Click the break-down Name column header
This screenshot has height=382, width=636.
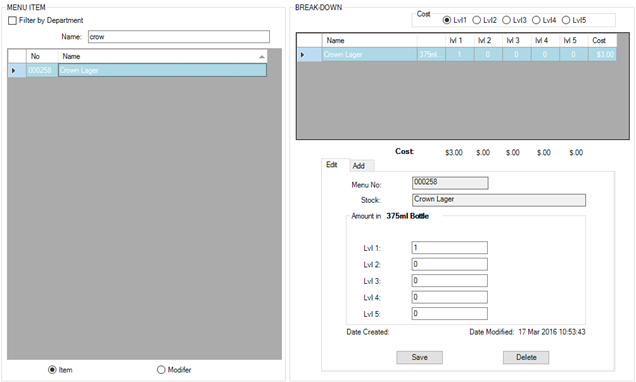point(370,41)
